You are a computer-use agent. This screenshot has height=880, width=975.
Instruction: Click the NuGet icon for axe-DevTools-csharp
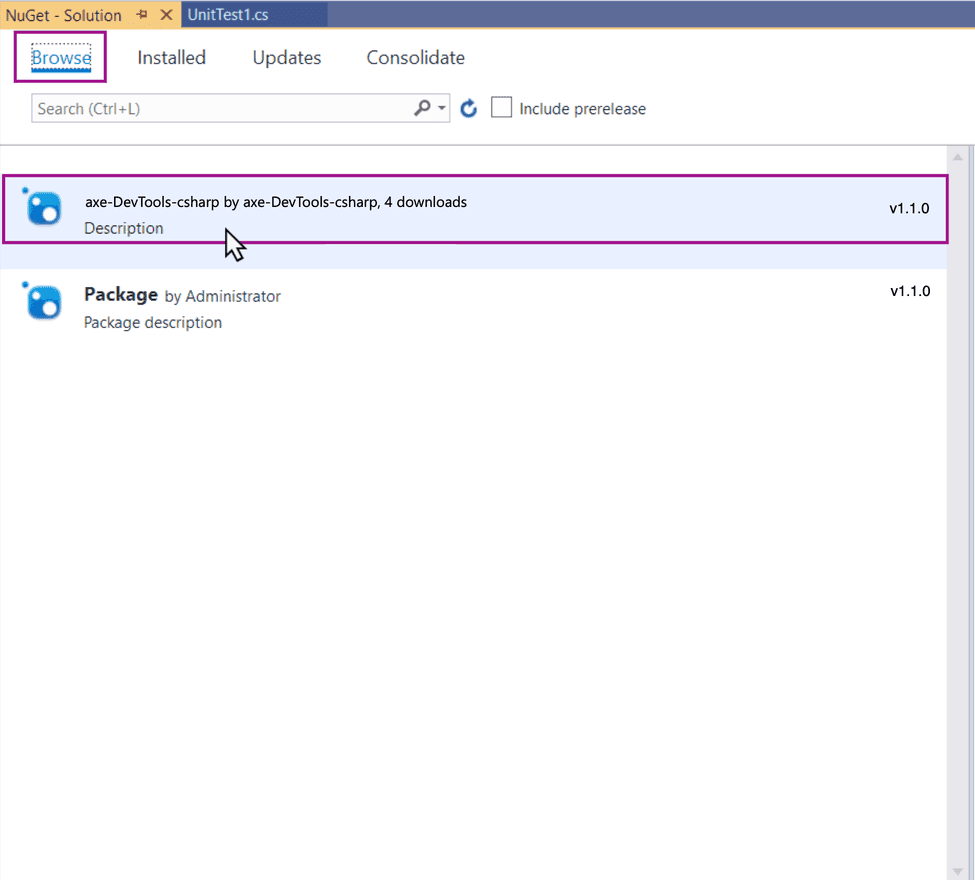click(42, 207)
